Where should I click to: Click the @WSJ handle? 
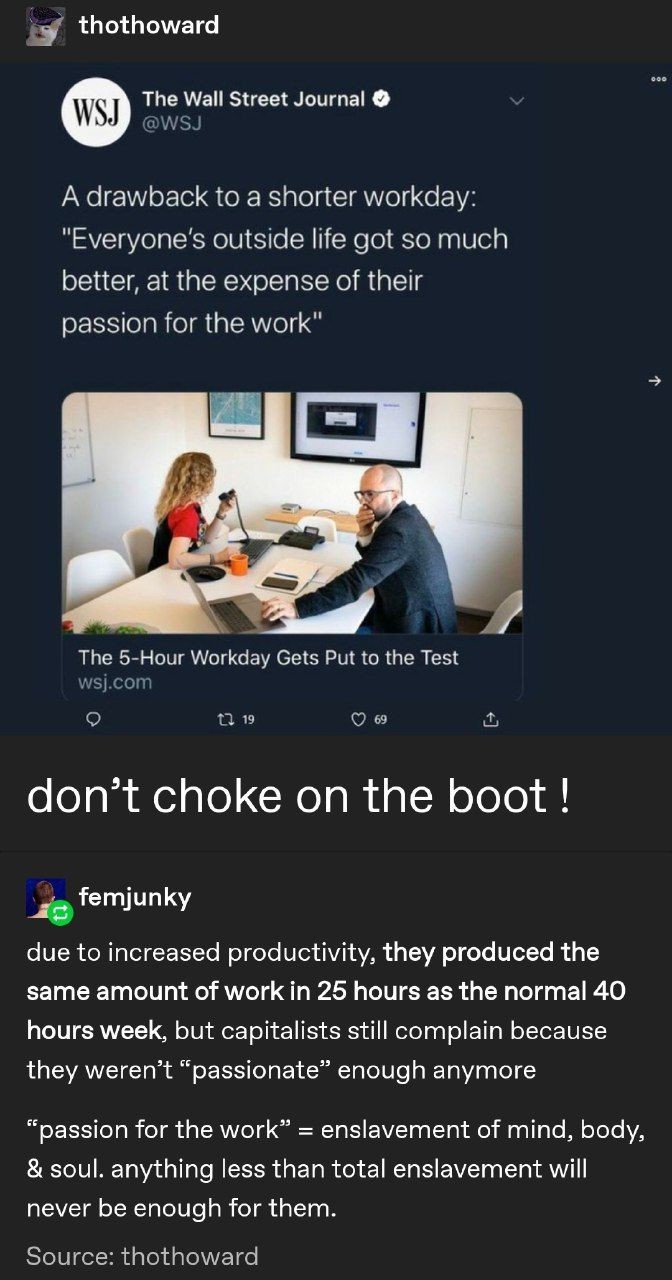pyautogui.click(x=172, y=122)
